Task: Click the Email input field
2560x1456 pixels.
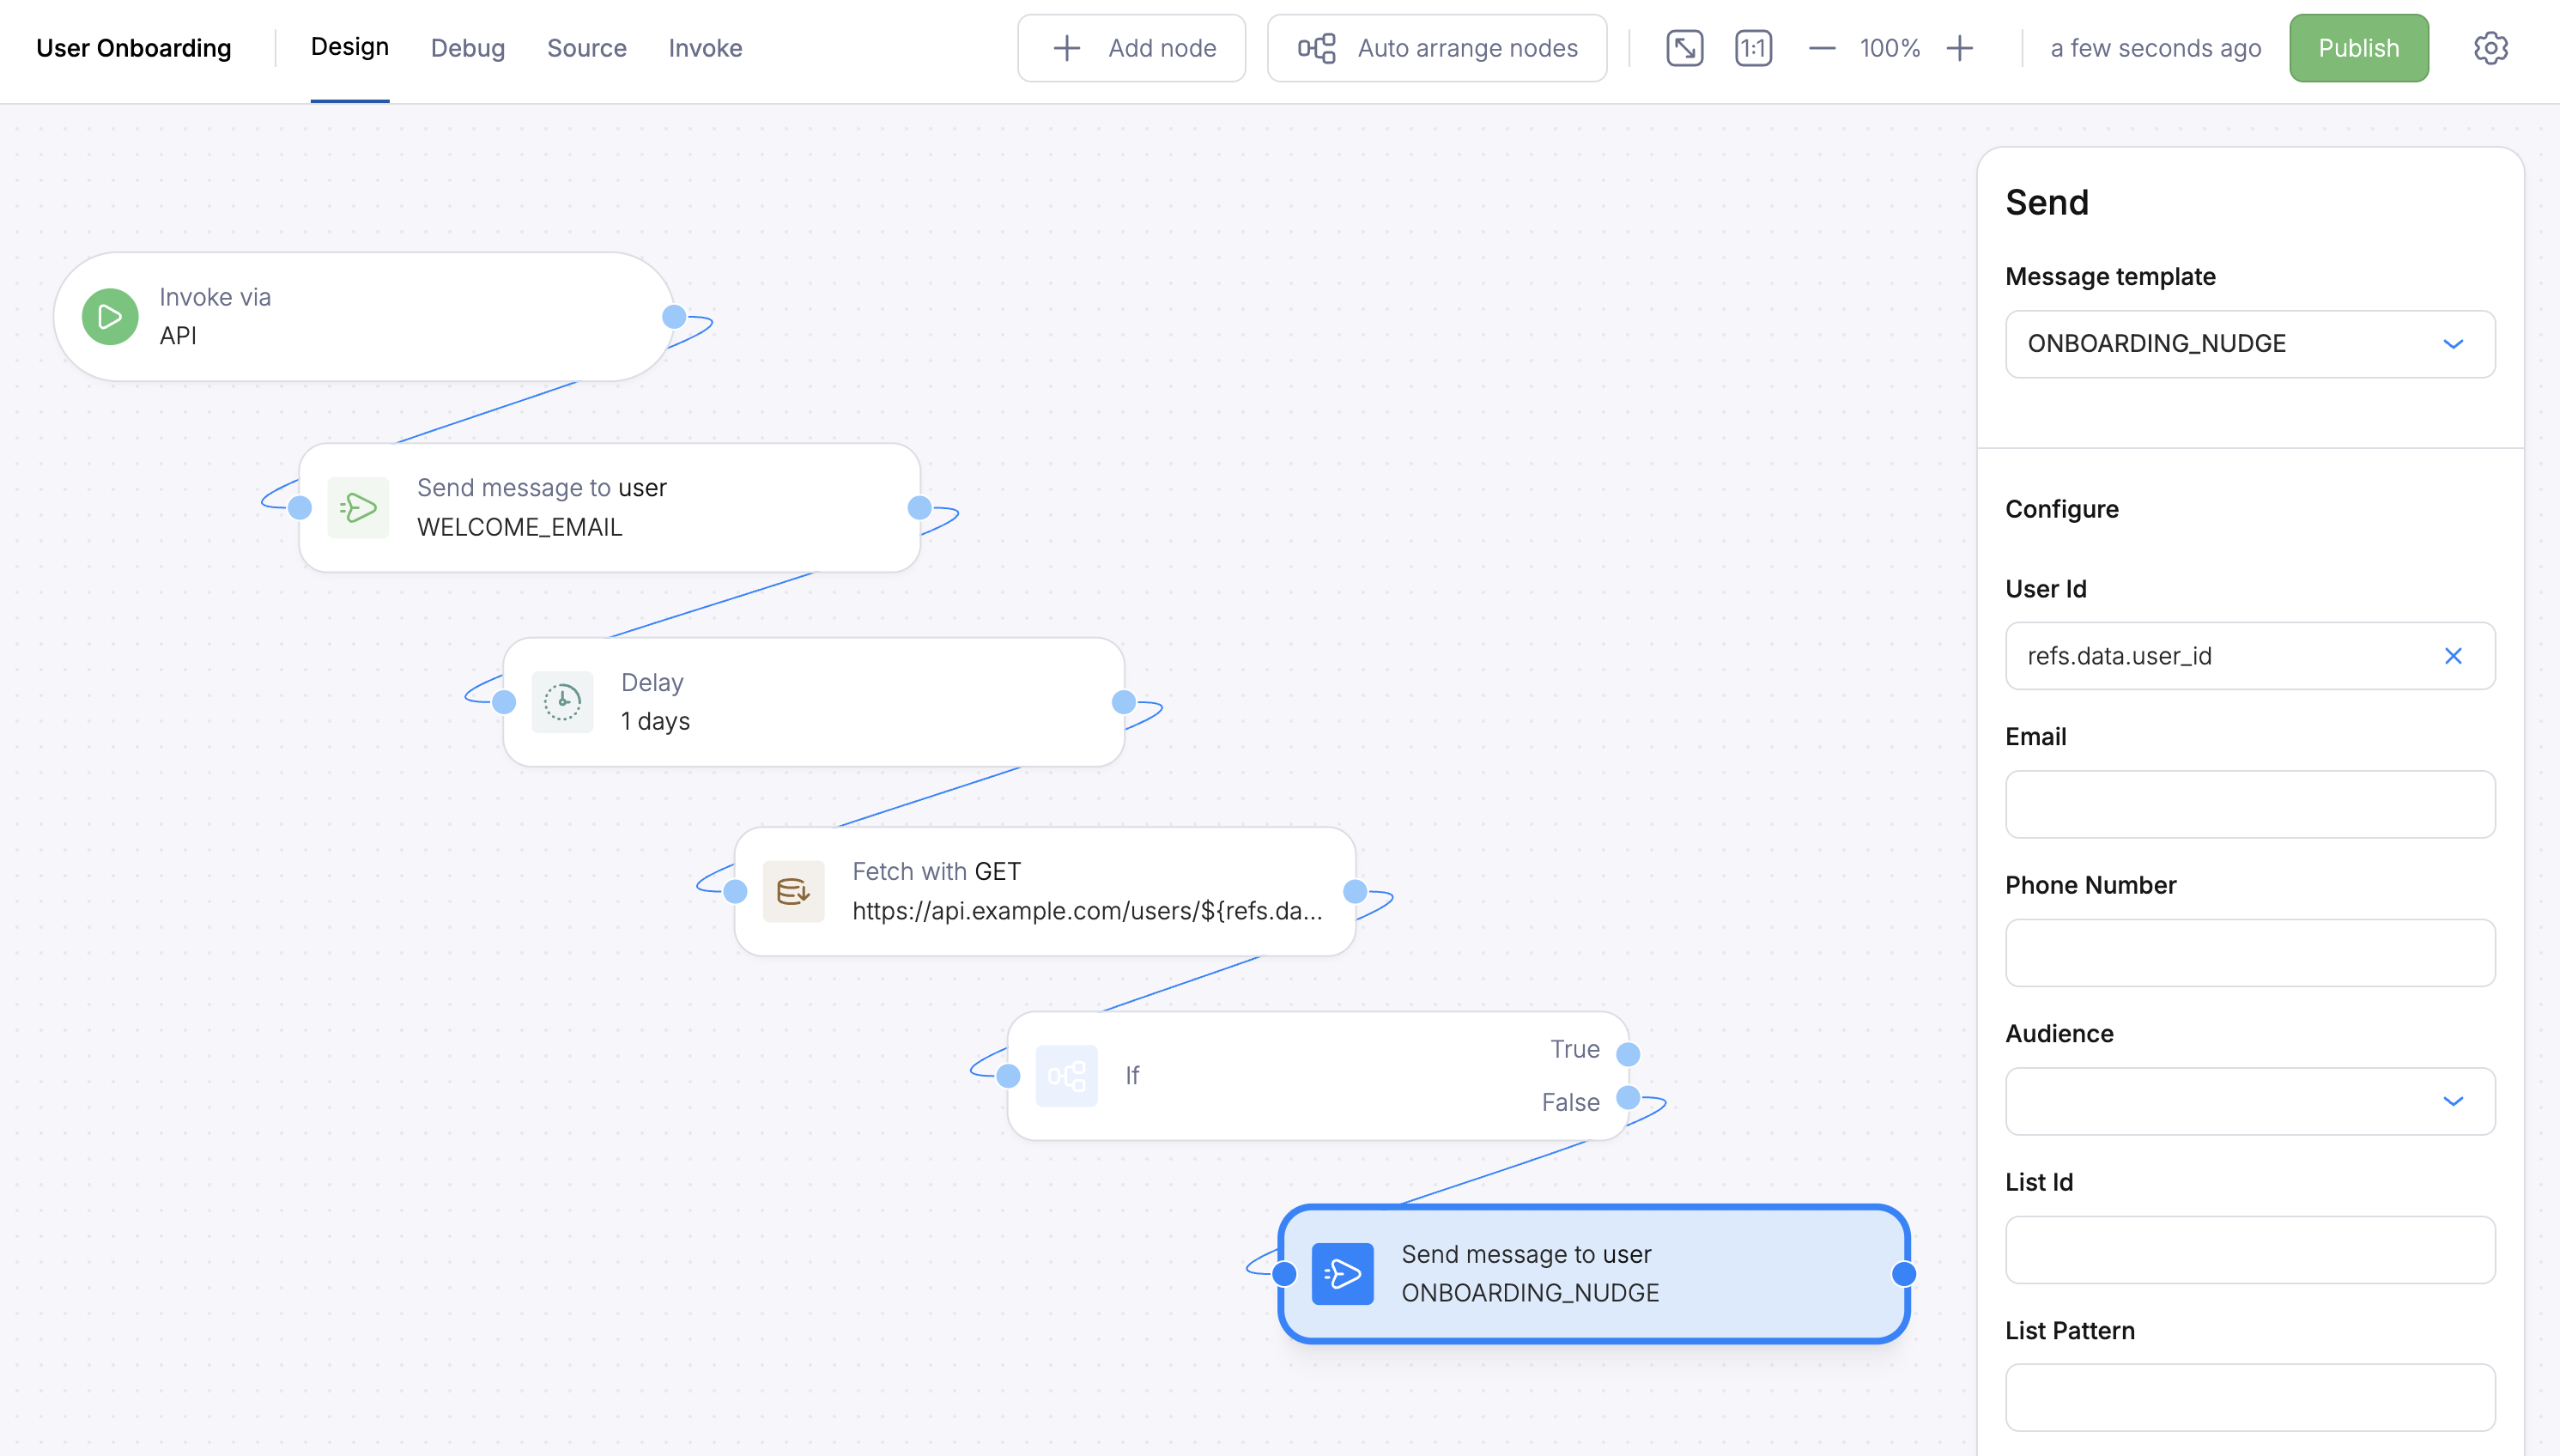Action: tap(2250, 804)
